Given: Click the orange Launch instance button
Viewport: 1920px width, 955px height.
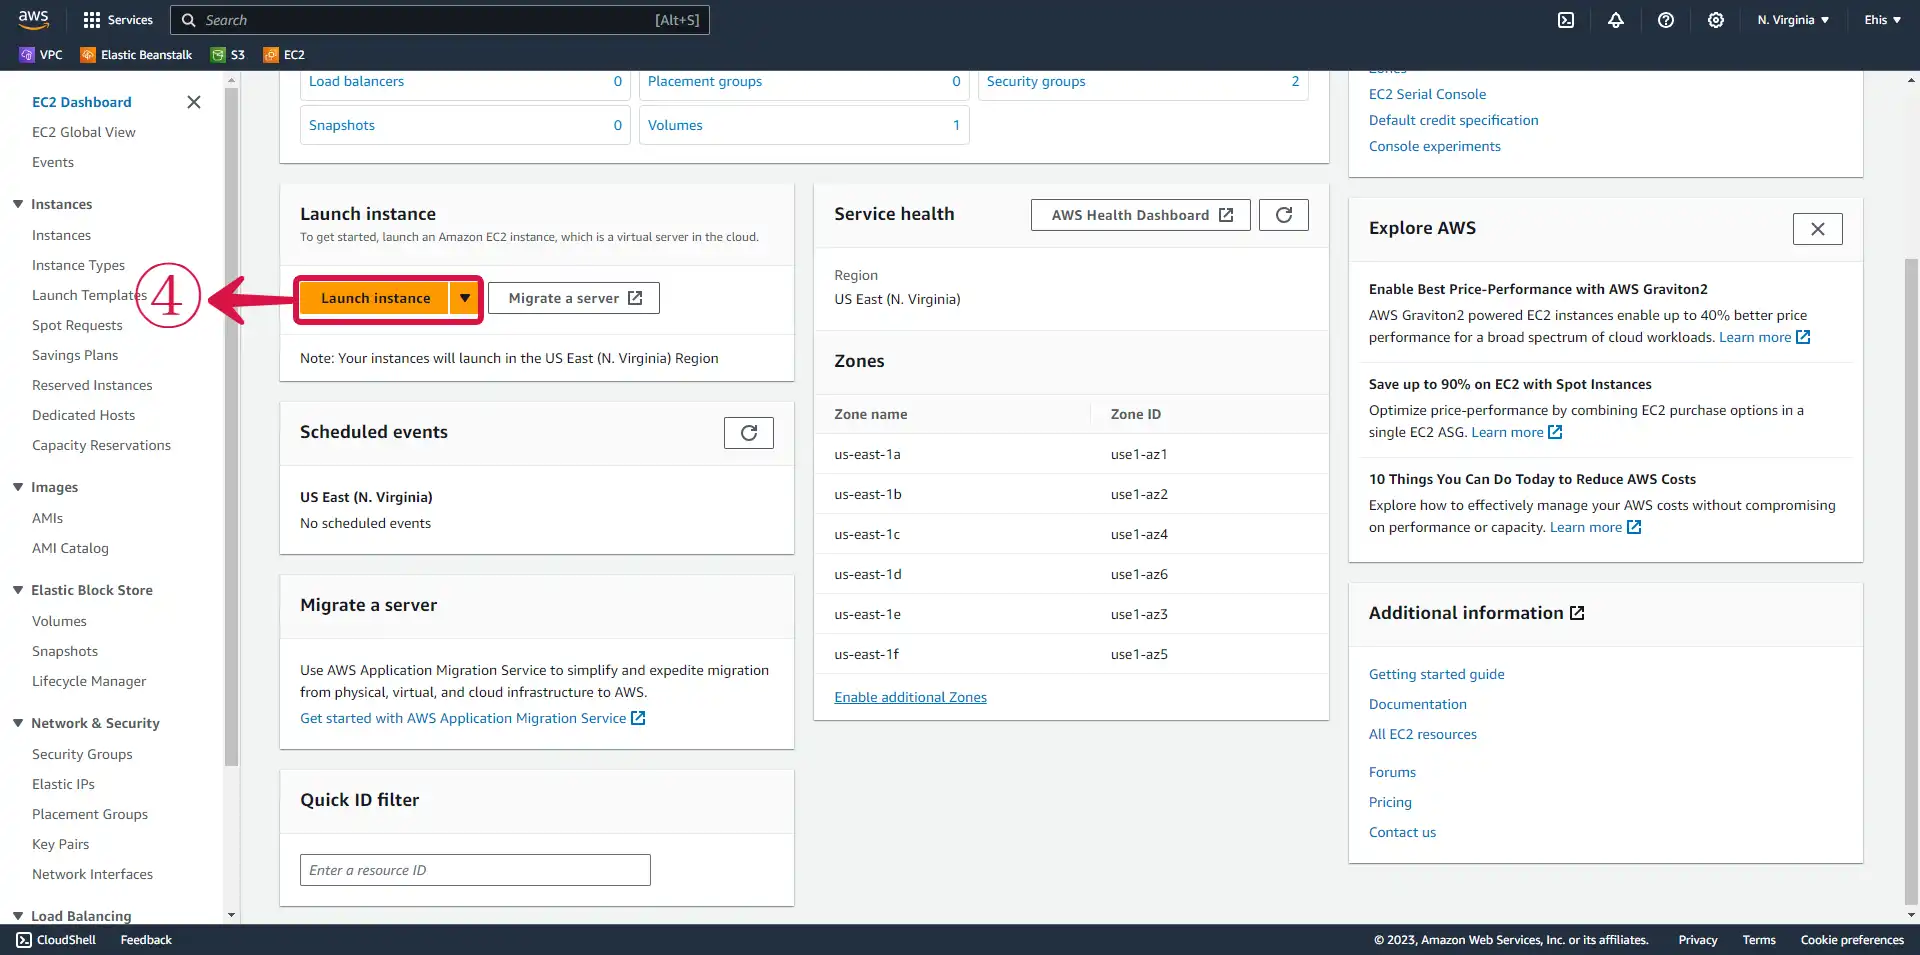Looking at the screenshot, I should [375, 298].
